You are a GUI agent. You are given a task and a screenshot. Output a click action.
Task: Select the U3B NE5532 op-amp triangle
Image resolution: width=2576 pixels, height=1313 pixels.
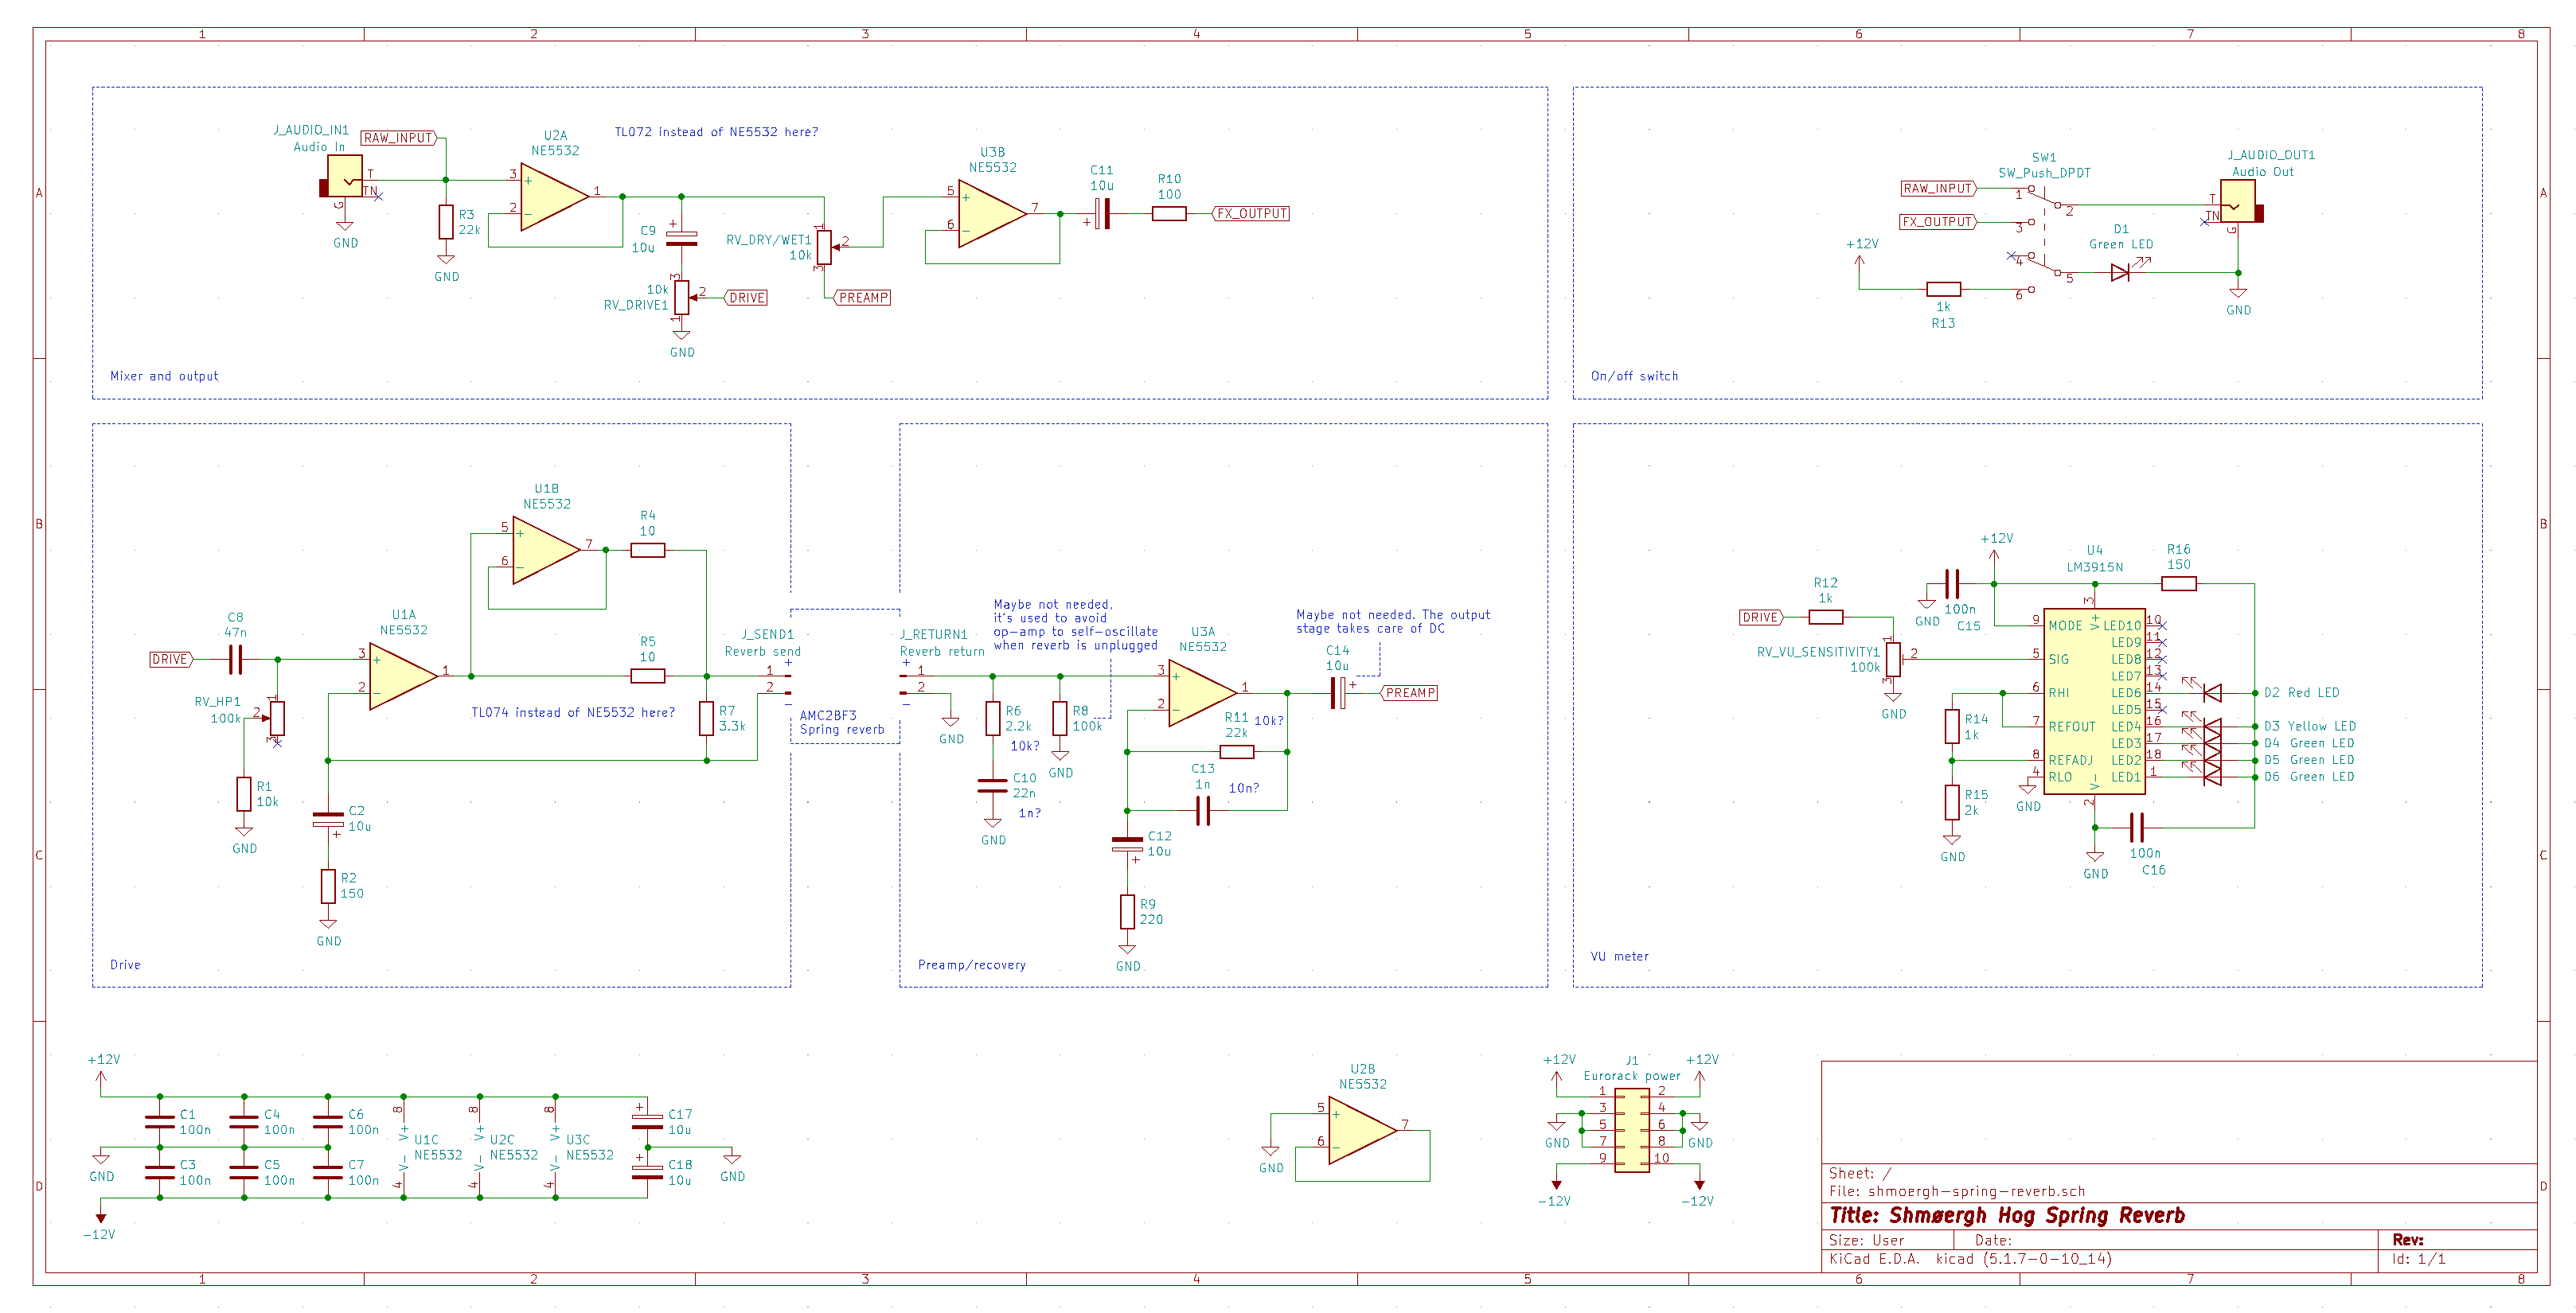(992, 213)
